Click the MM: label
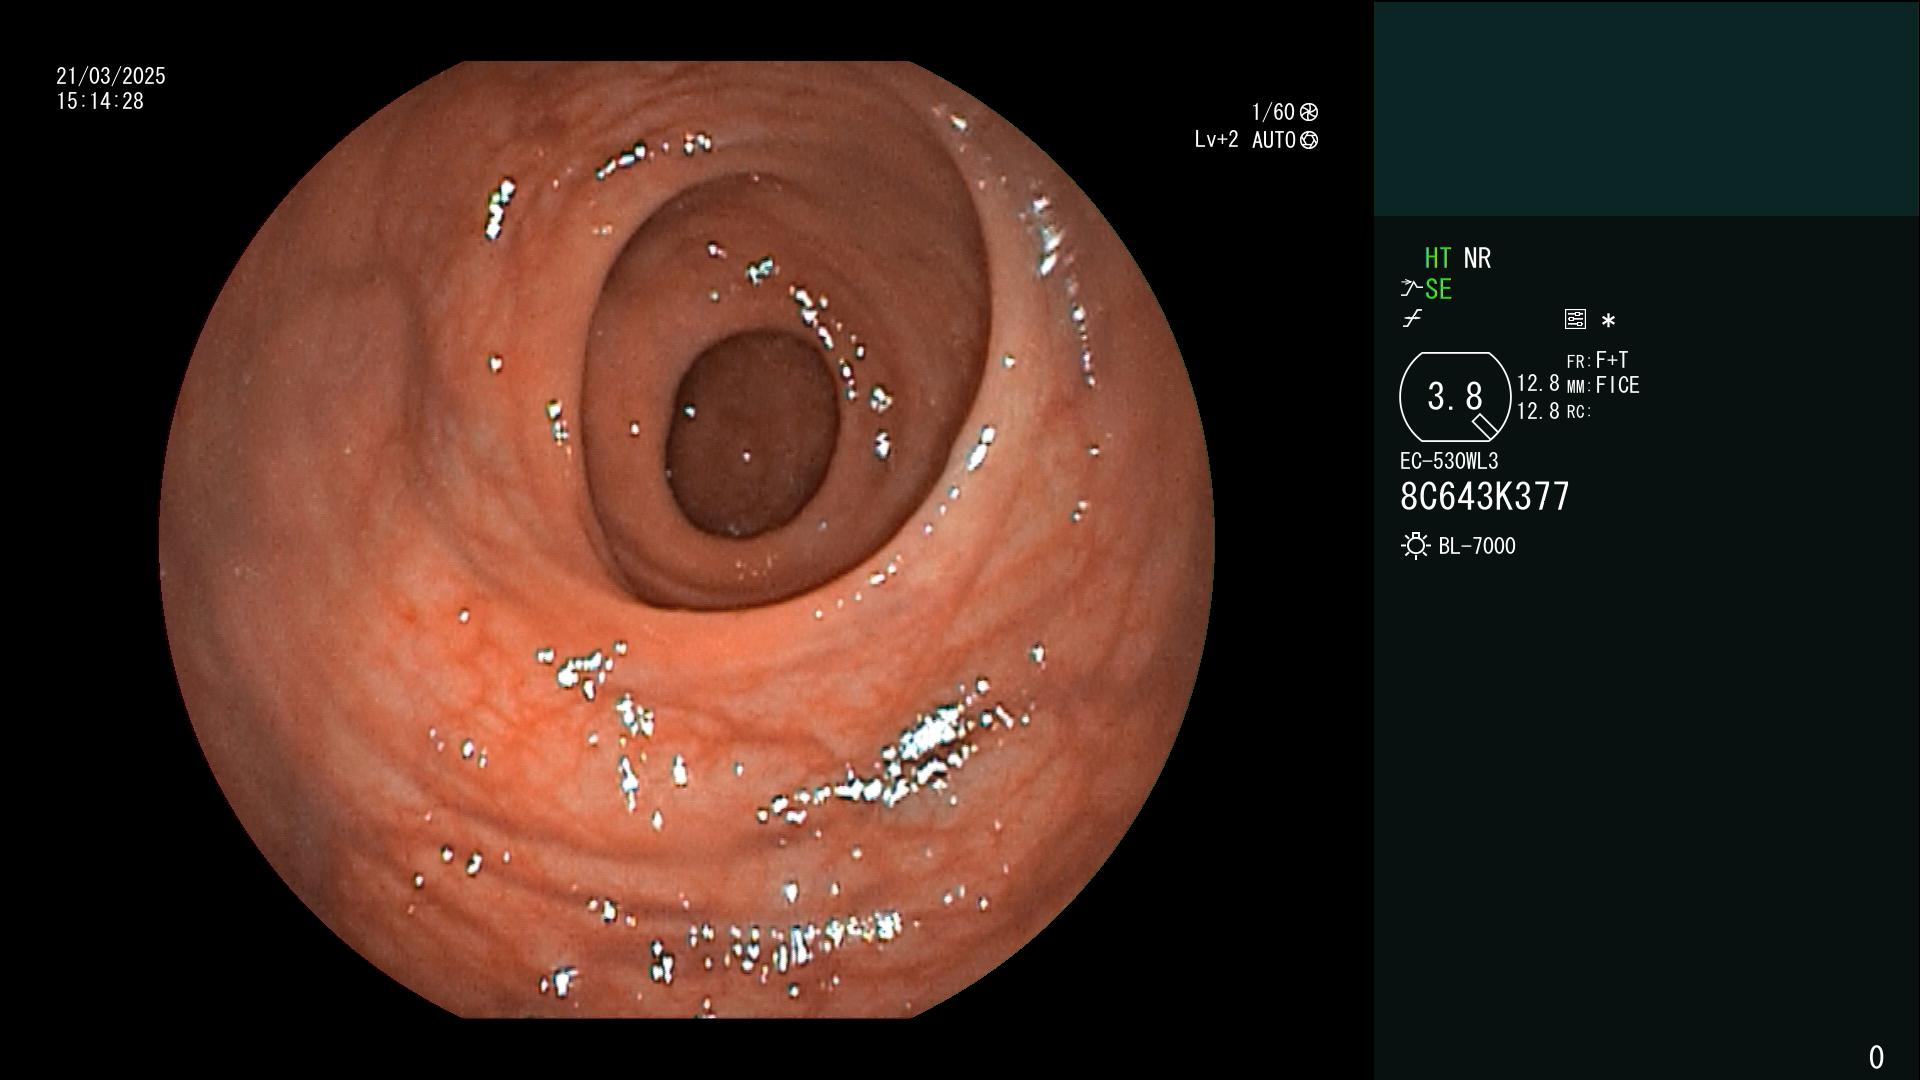 coord(1579,387)
